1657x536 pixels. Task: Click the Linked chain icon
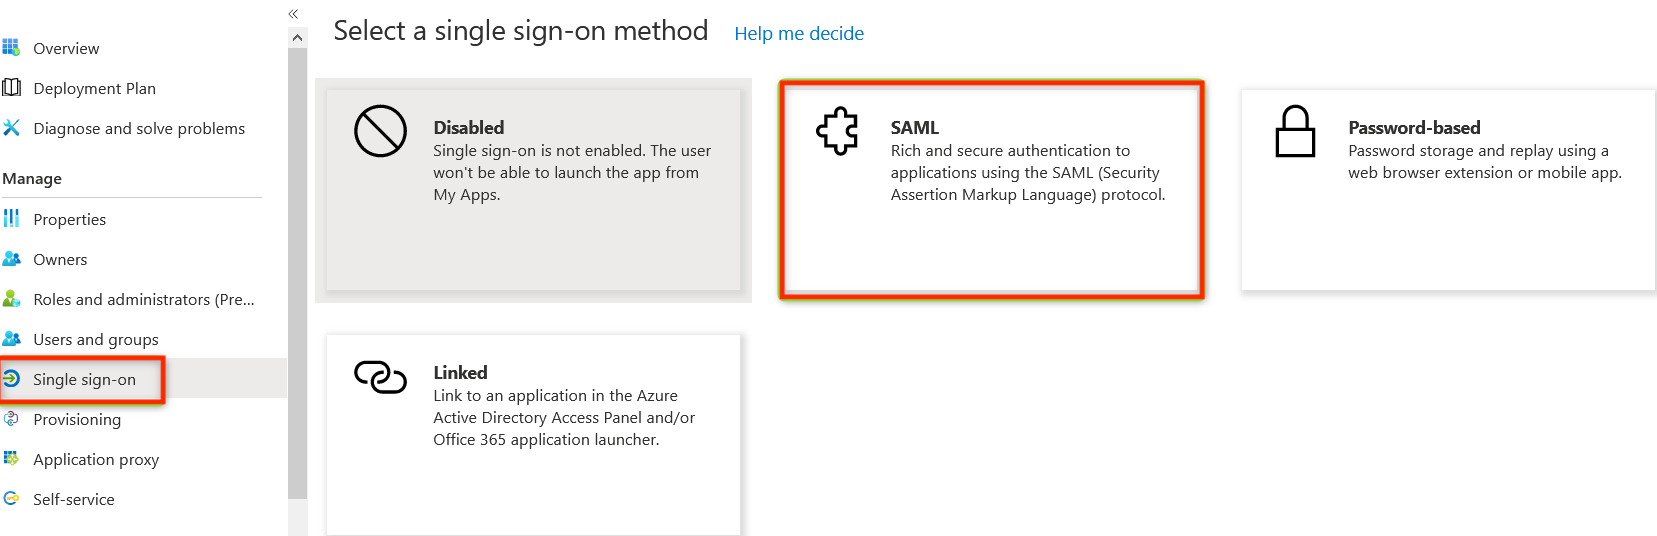[380, 377]
